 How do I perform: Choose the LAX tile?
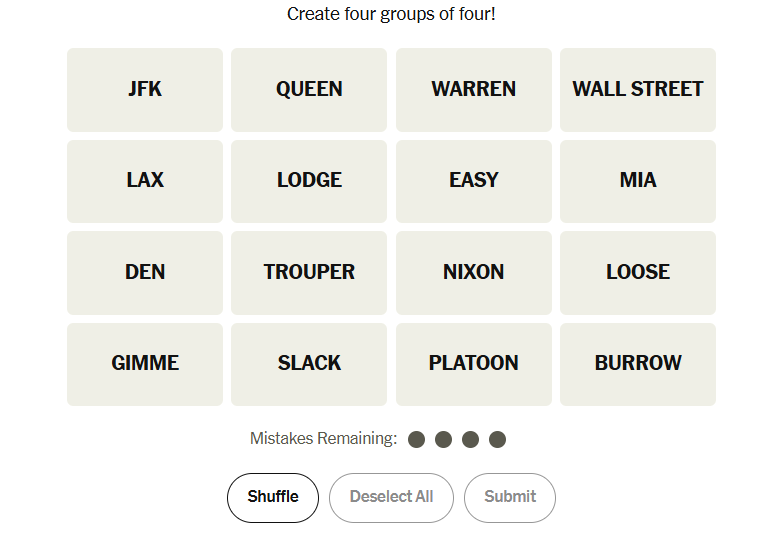pos(145,181)
